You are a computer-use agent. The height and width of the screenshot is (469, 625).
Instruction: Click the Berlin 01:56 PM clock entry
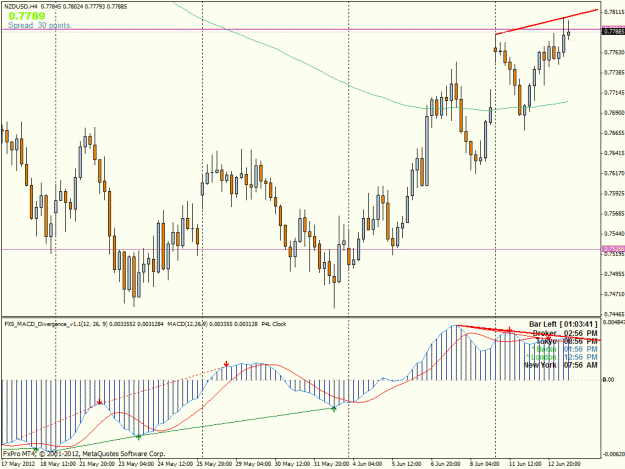(x=564, y=349)
